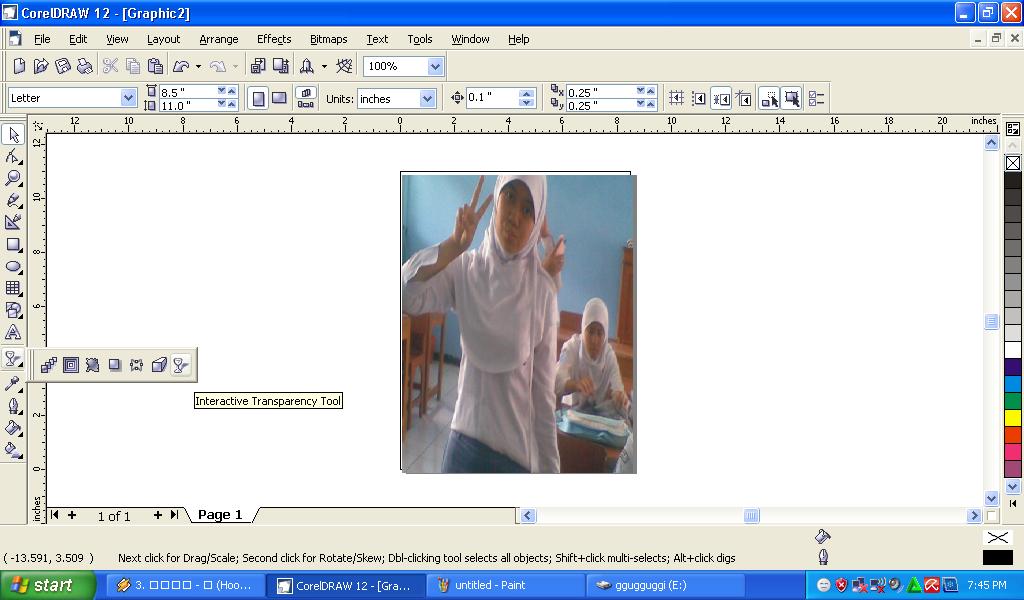Expand the Application Launcher dropdown arrow
This screenshot has width=1024, height=600.
(324, 66)
